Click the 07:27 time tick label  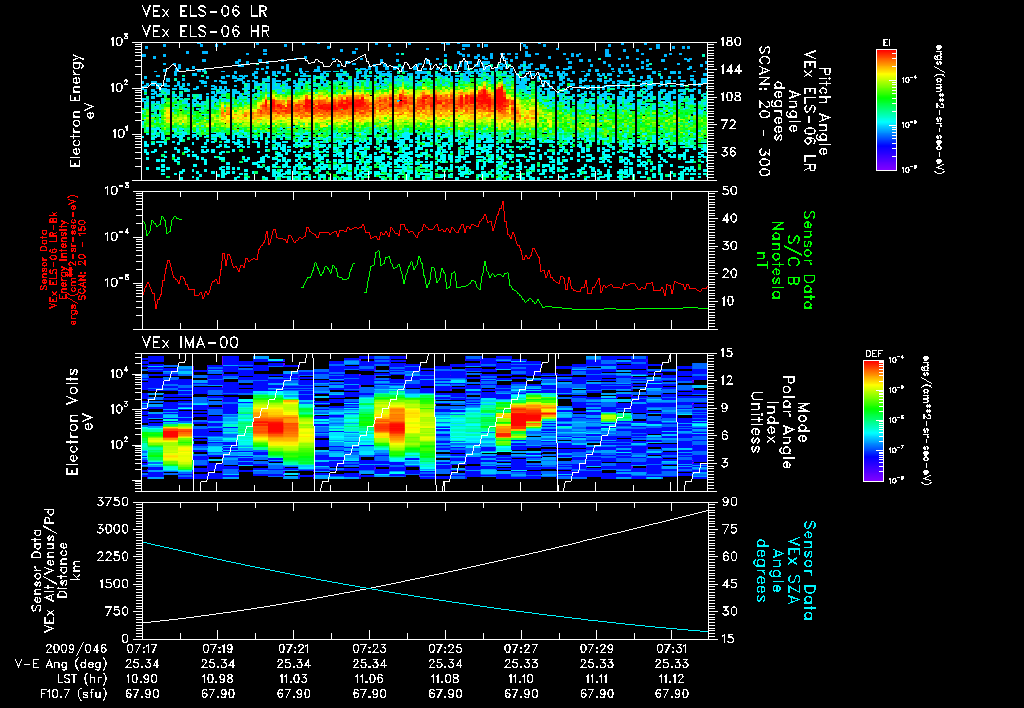click(x=520, y=649)
